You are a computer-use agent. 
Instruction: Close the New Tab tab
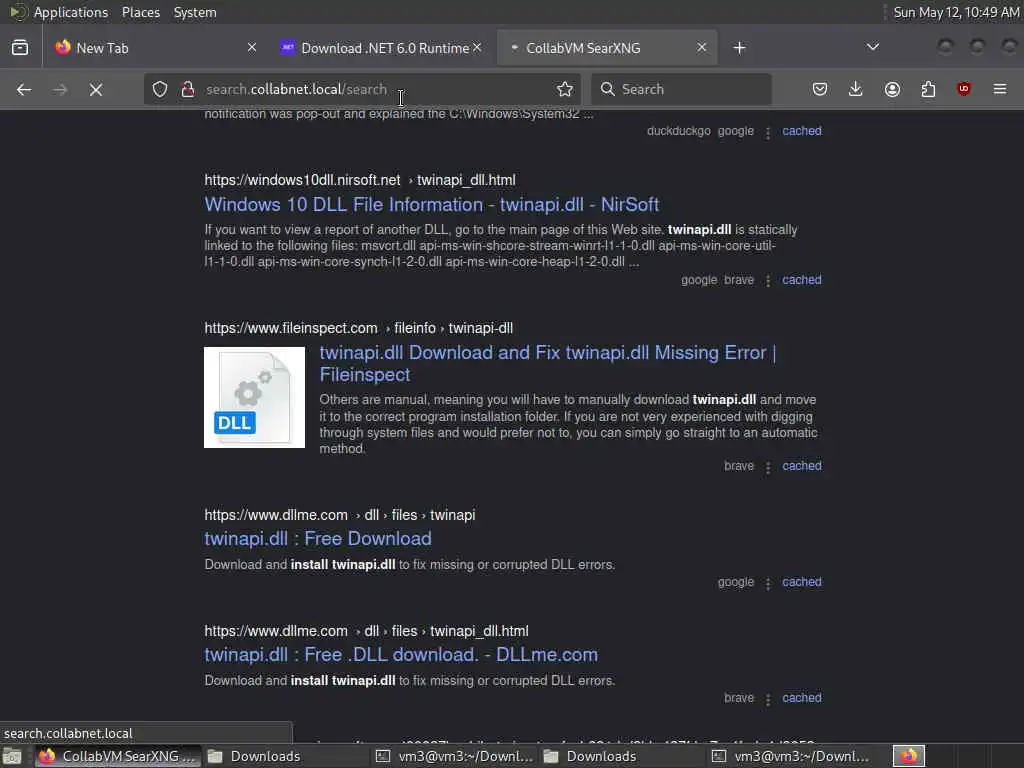pyautogui.click(x=252, y=48)
